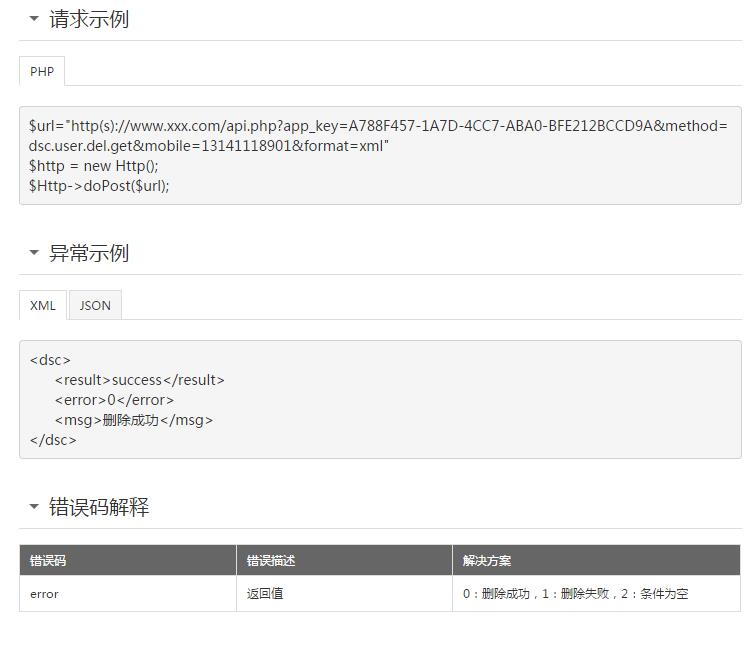Click the <result>success</result> XML line

coord(140,380)
